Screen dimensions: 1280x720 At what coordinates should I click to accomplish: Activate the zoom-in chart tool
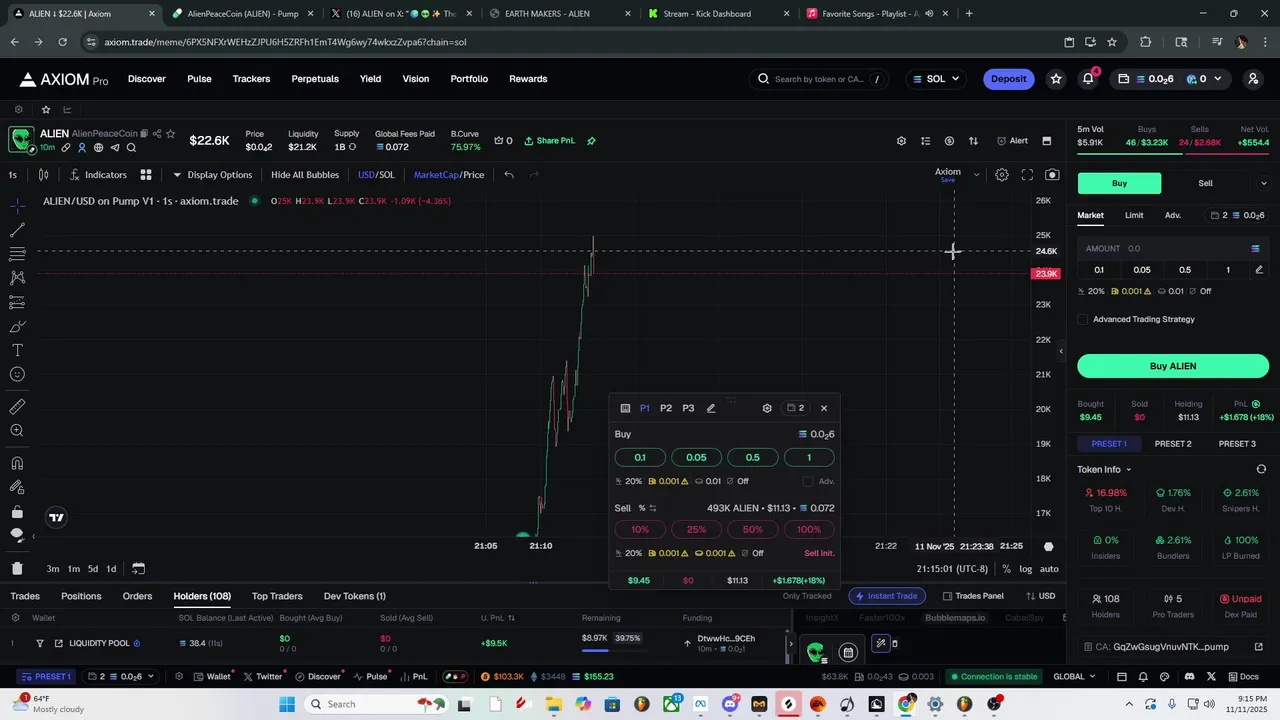pyautogui.click(x=17, y=431)
